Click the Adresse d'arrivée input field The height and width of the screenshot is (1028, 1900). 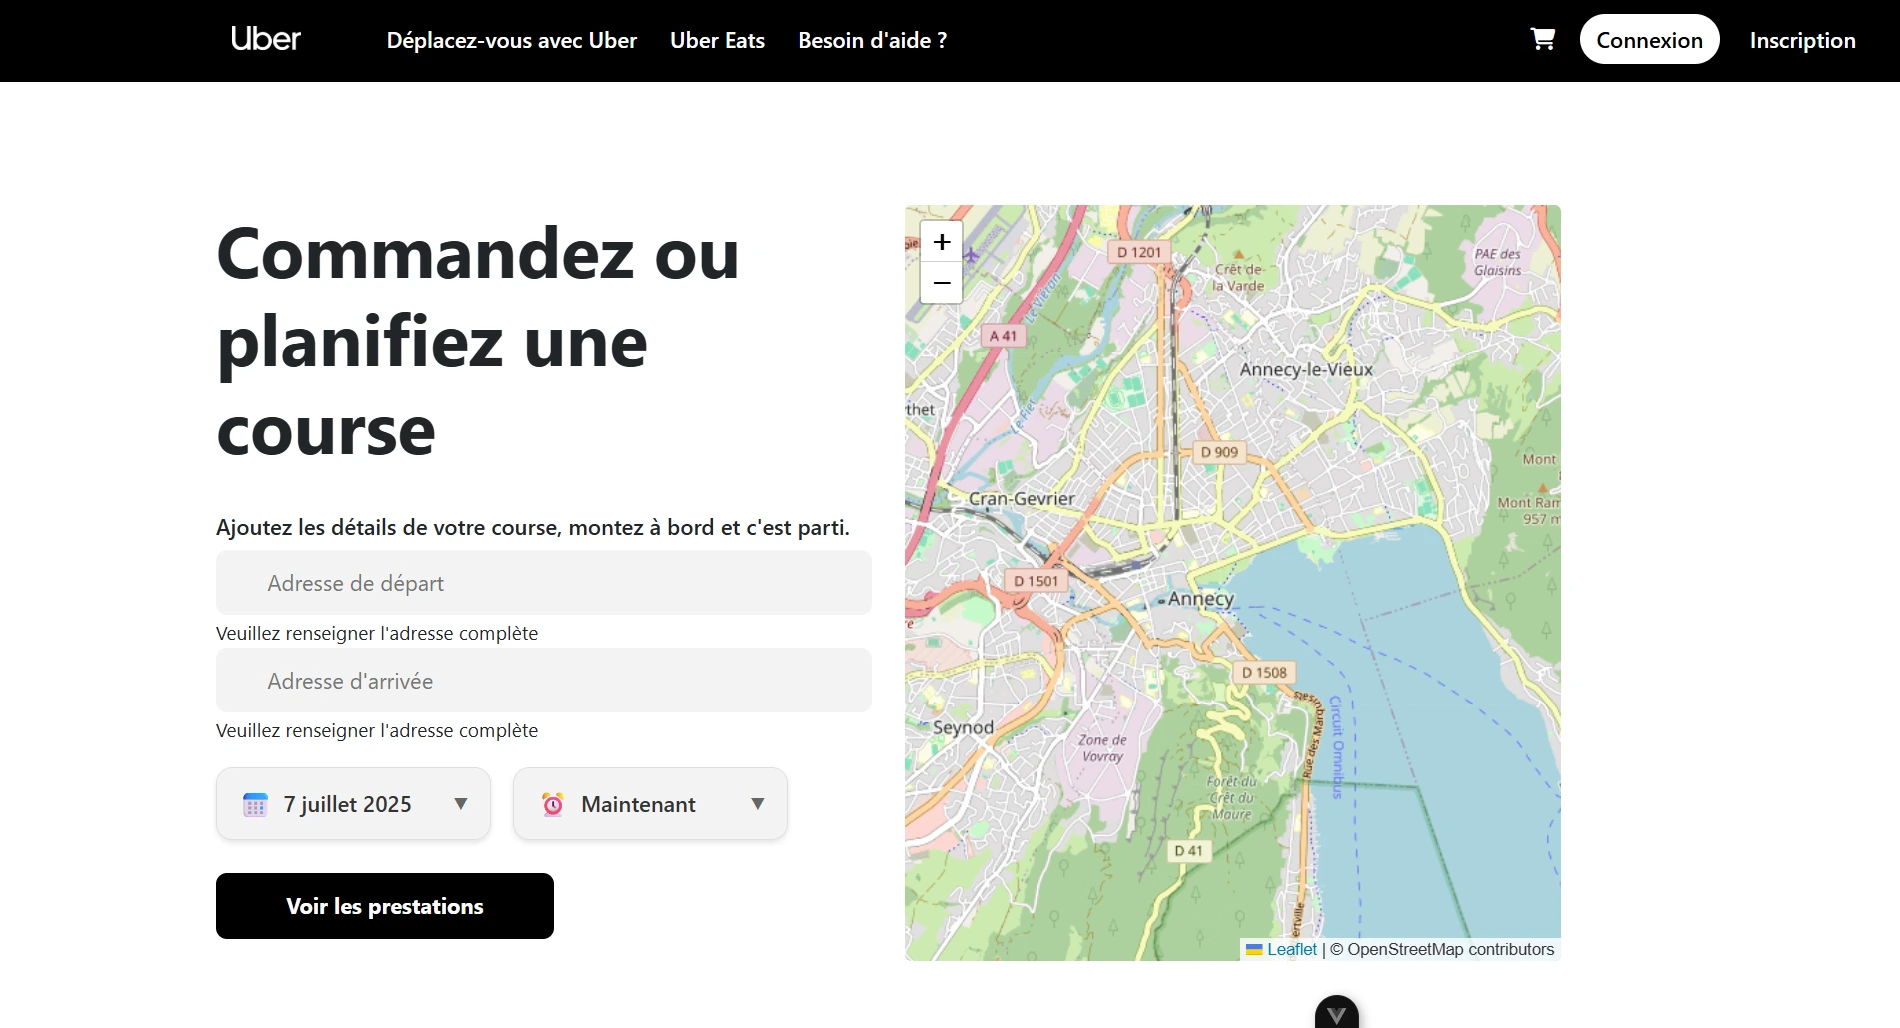click(x=543, y=680)
